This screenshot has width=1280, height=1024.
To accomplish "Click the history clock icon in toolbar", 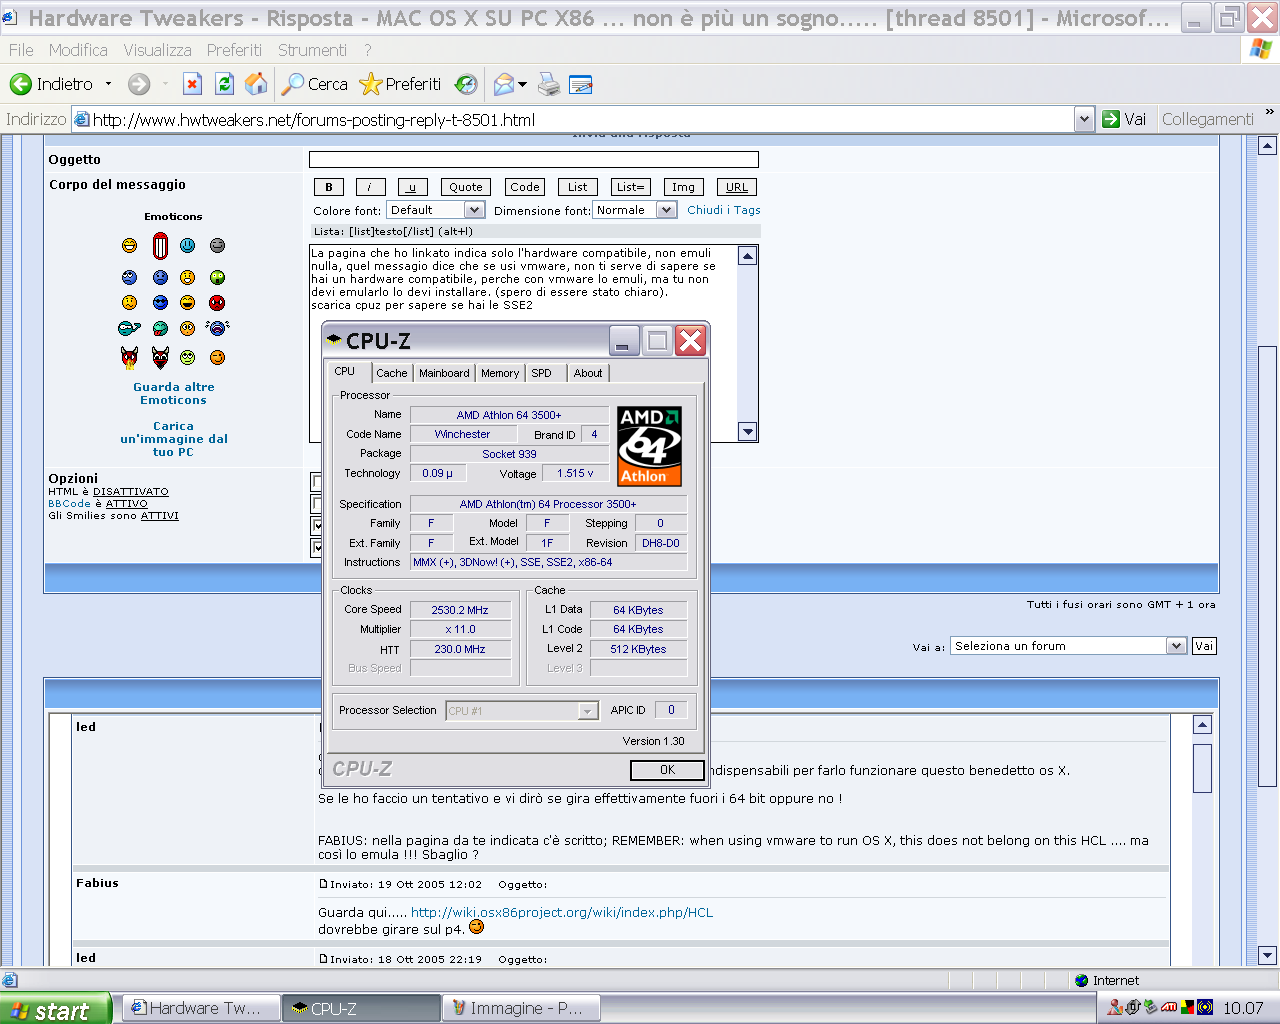I will [466, 85].
